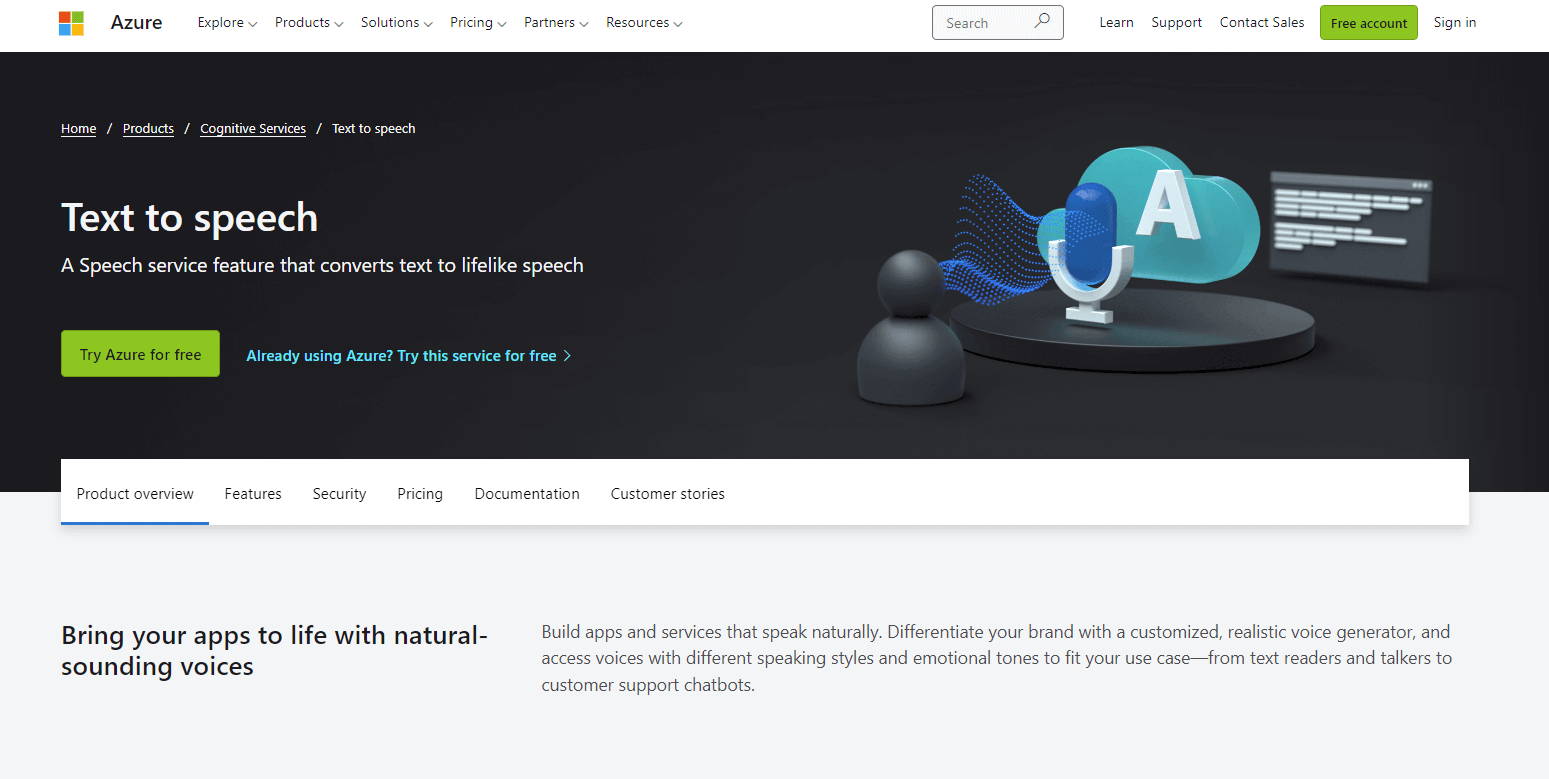
Task: Click the Free account button
Action: (1368, 23)
